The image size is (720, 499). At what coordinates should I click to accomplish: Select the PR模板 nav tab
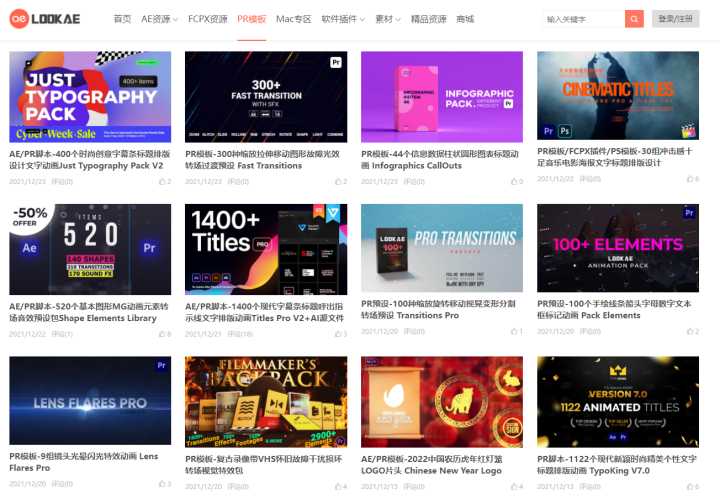(x=252, y=19)
